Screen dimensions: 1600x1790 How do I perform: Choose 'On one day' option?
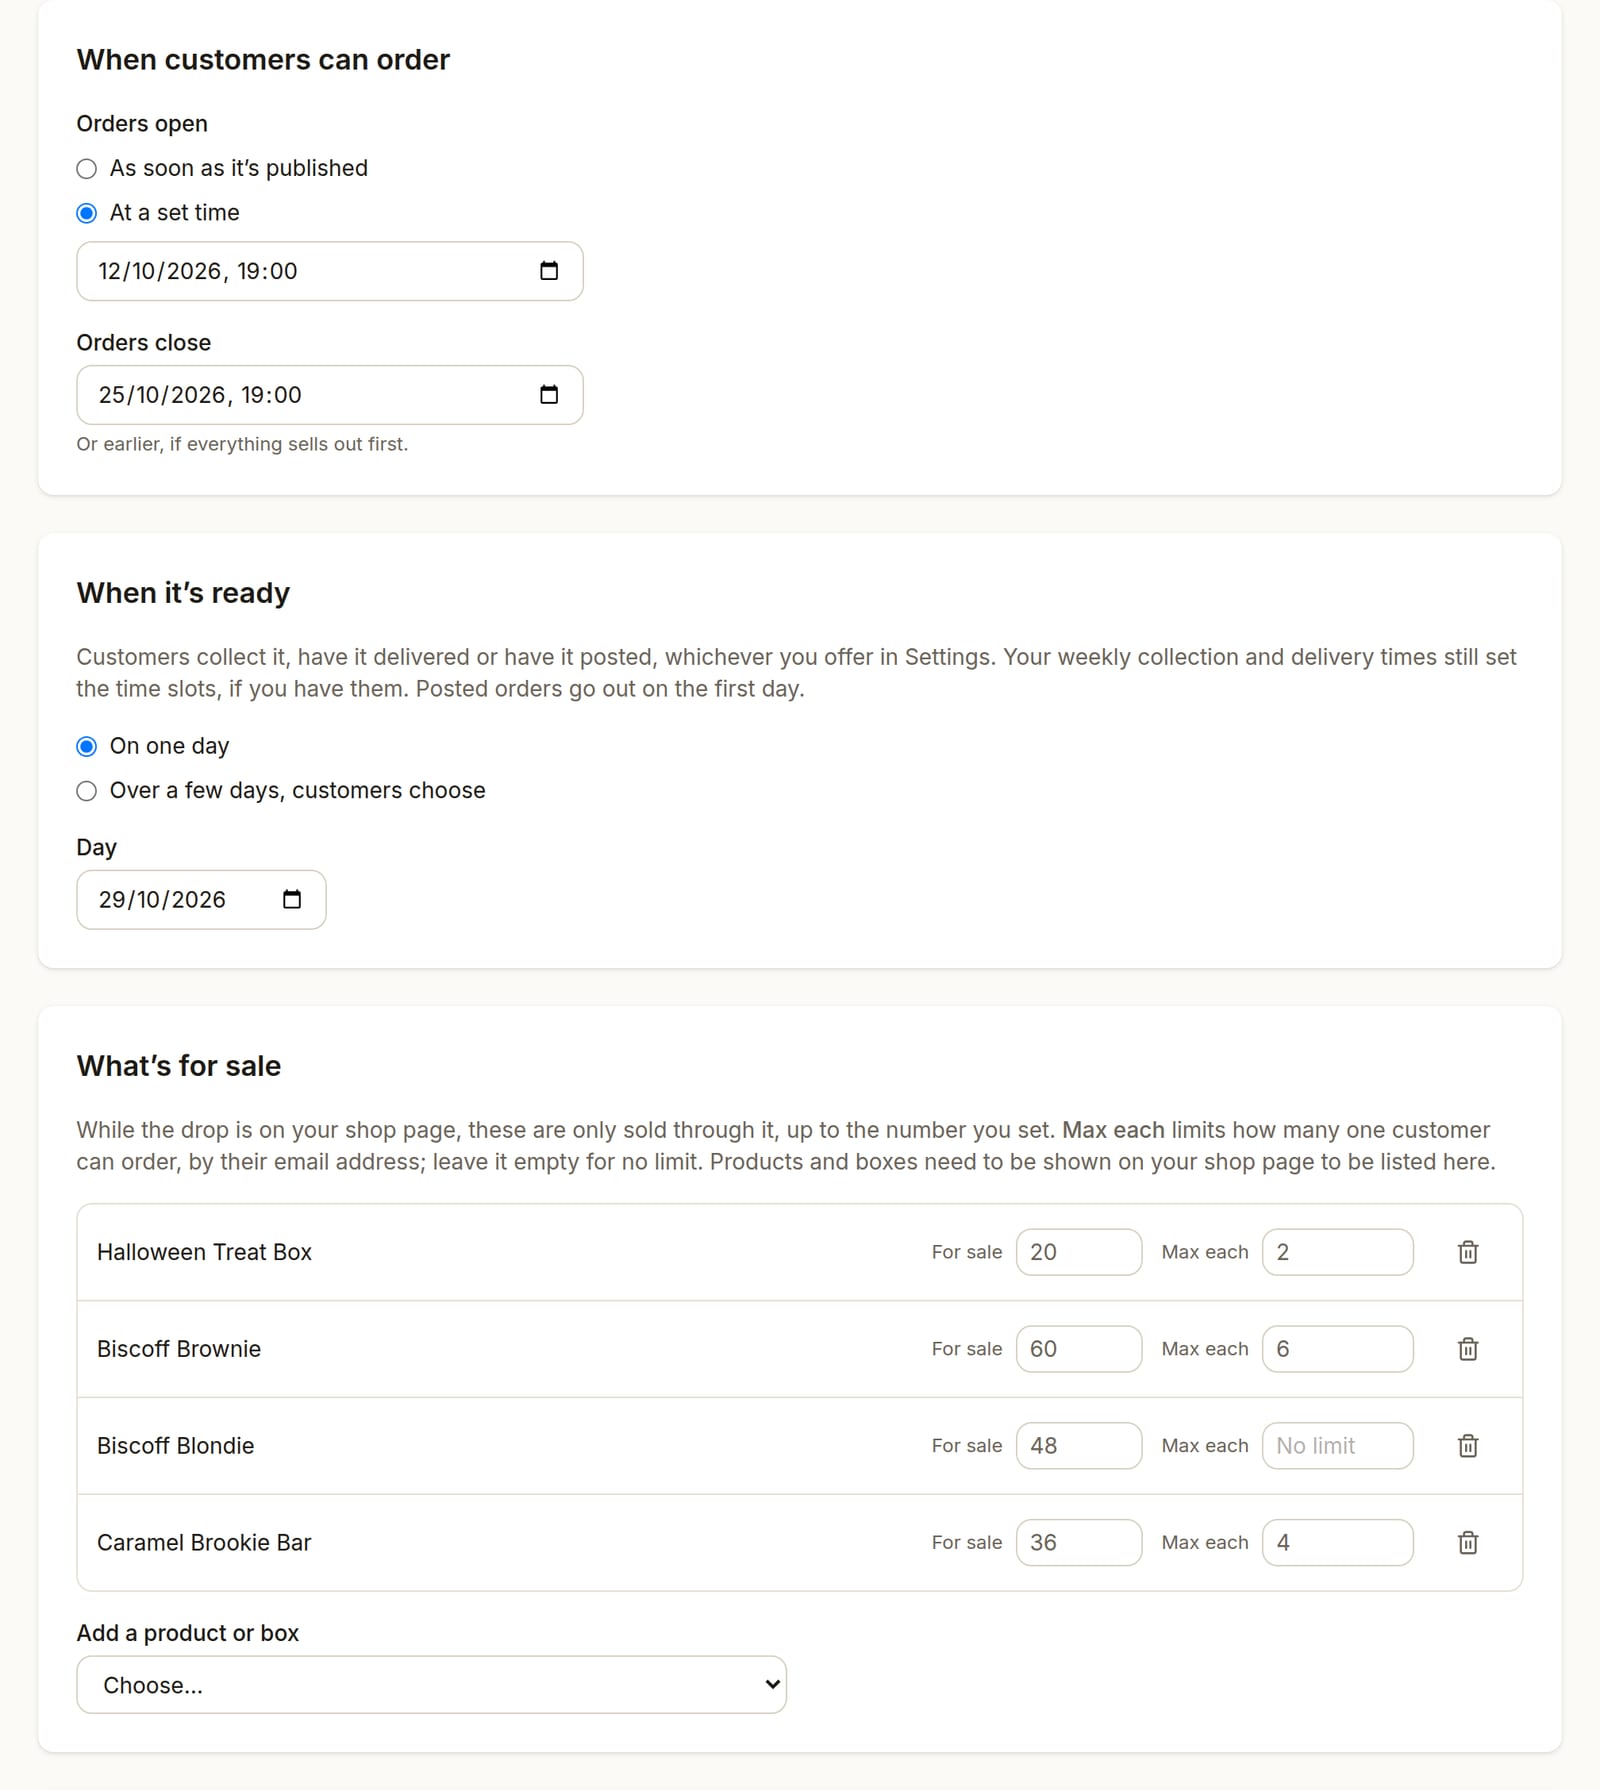coord(87,747)
